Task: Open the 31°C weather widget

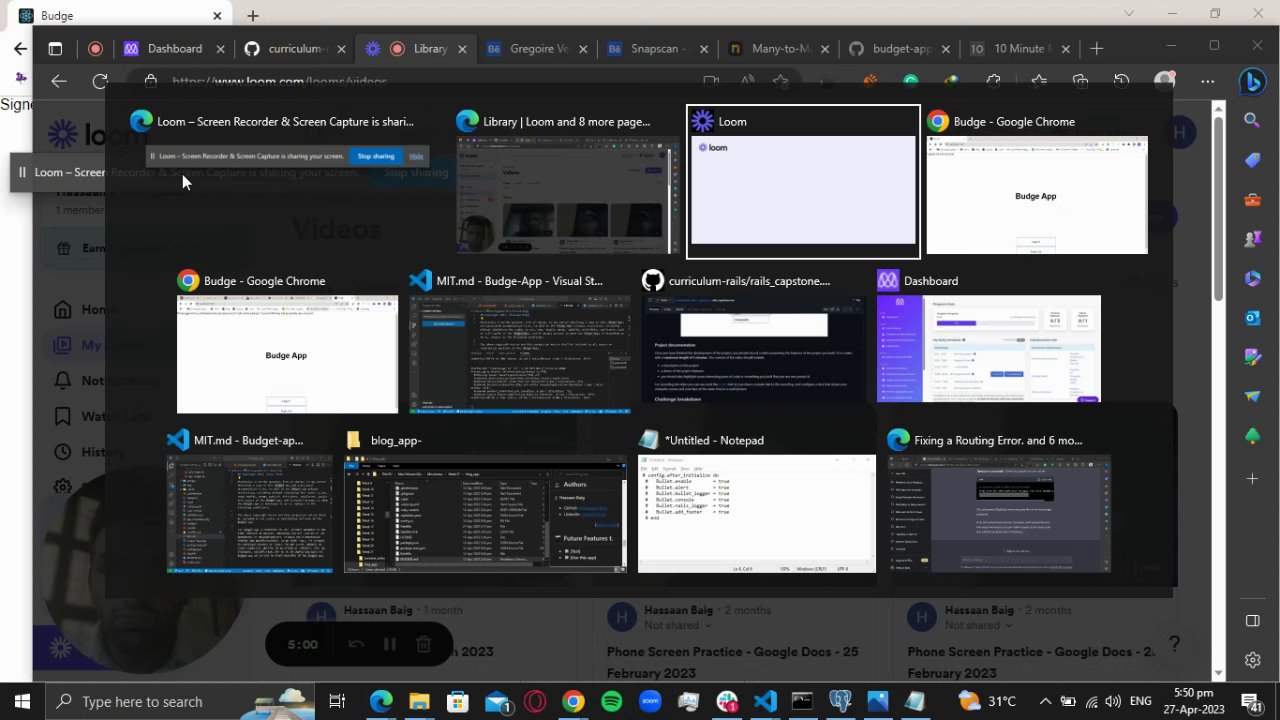Action: click(x=987, y=701)
